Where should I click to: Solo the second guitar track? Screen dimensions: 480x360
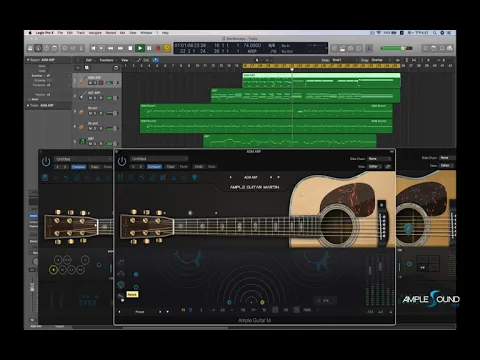[x=95, y=98]
